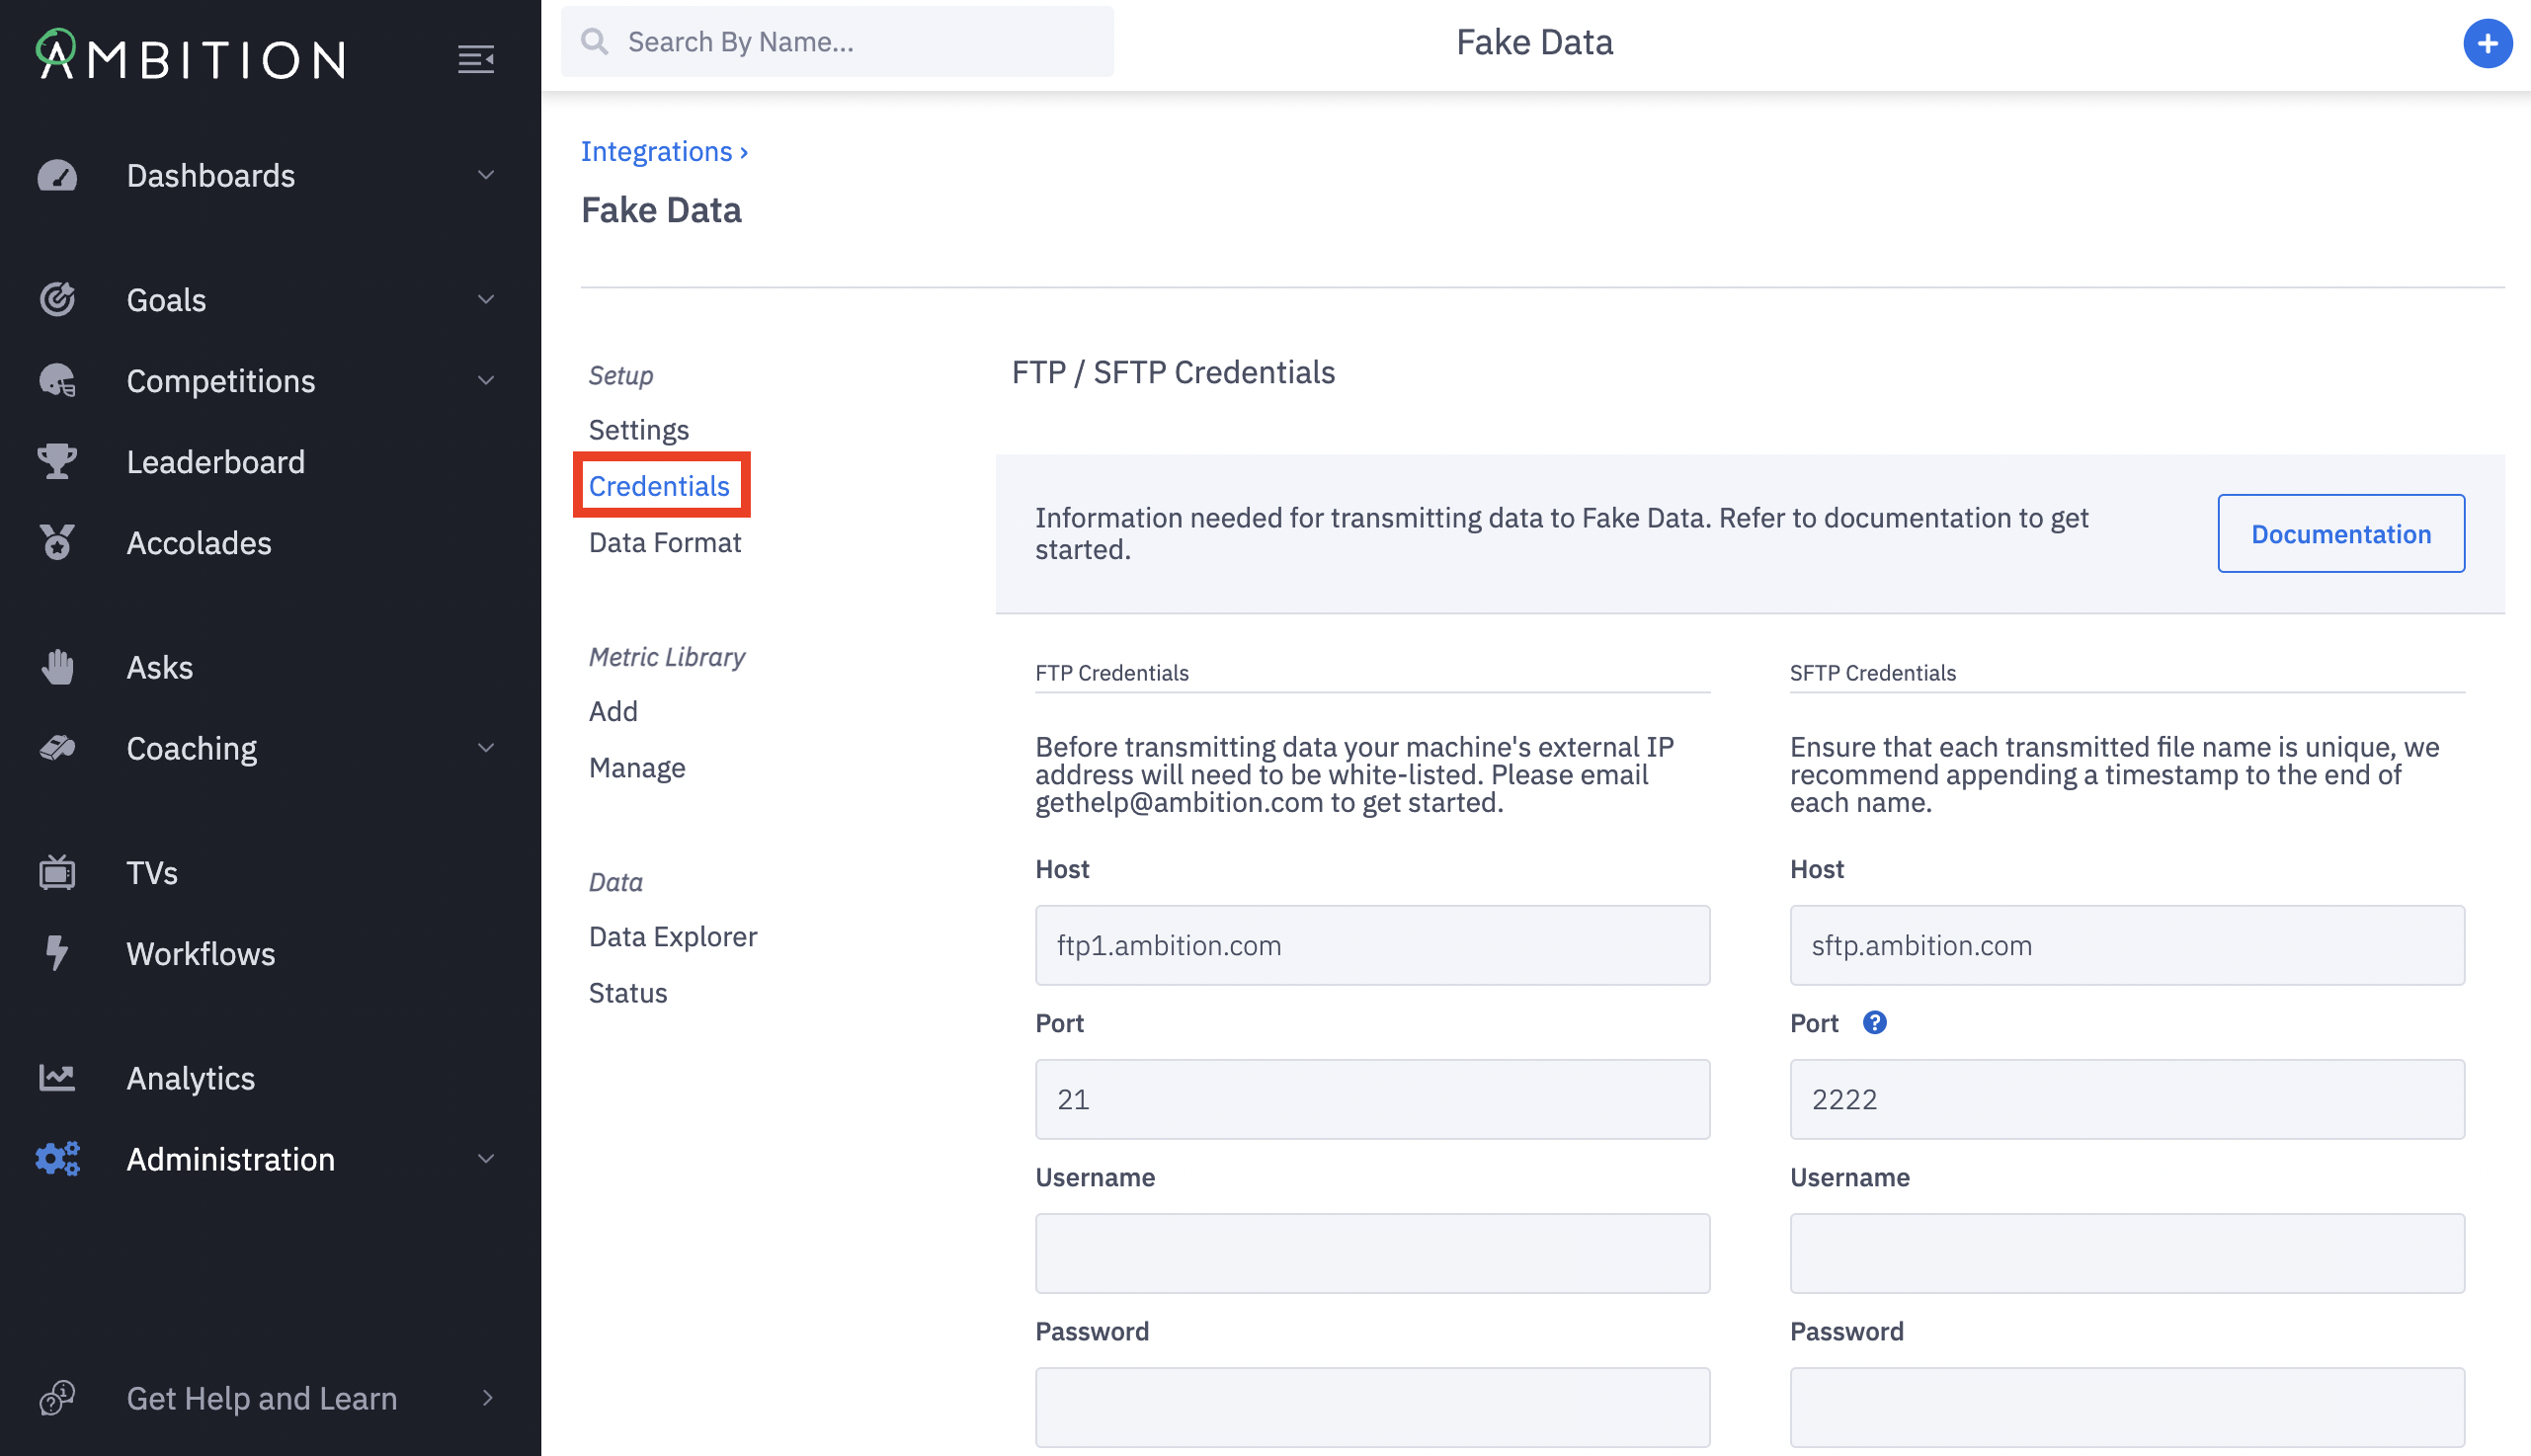Click the TVs television icon
The image size is (2531, 1456).
(57, 873)
